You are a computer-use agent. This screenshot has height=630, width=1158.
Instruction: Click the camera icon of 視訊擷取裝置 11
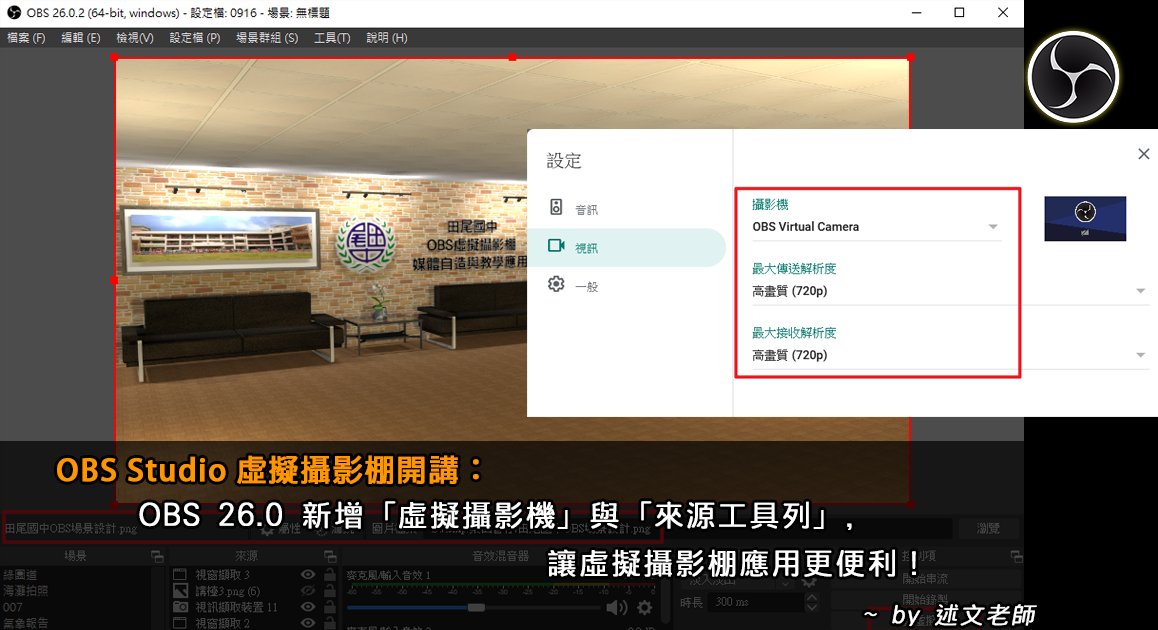tap(179, 607)
